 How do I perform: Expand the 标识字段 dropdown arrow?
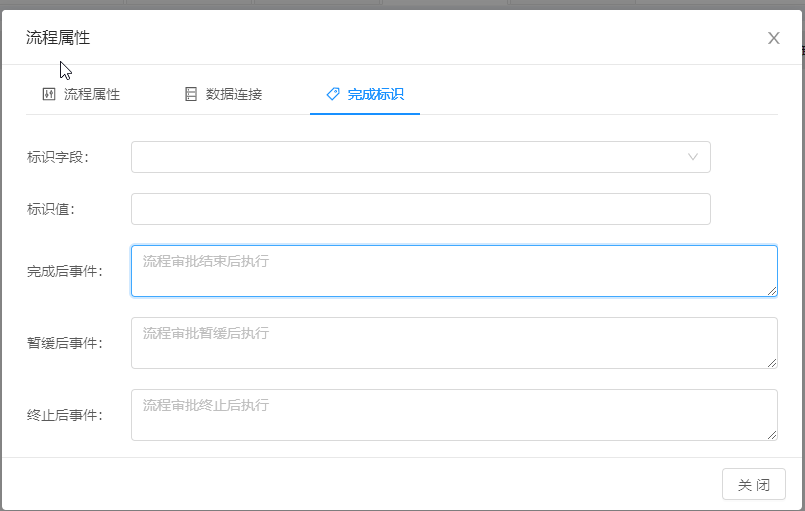click(x=693, y=157)
